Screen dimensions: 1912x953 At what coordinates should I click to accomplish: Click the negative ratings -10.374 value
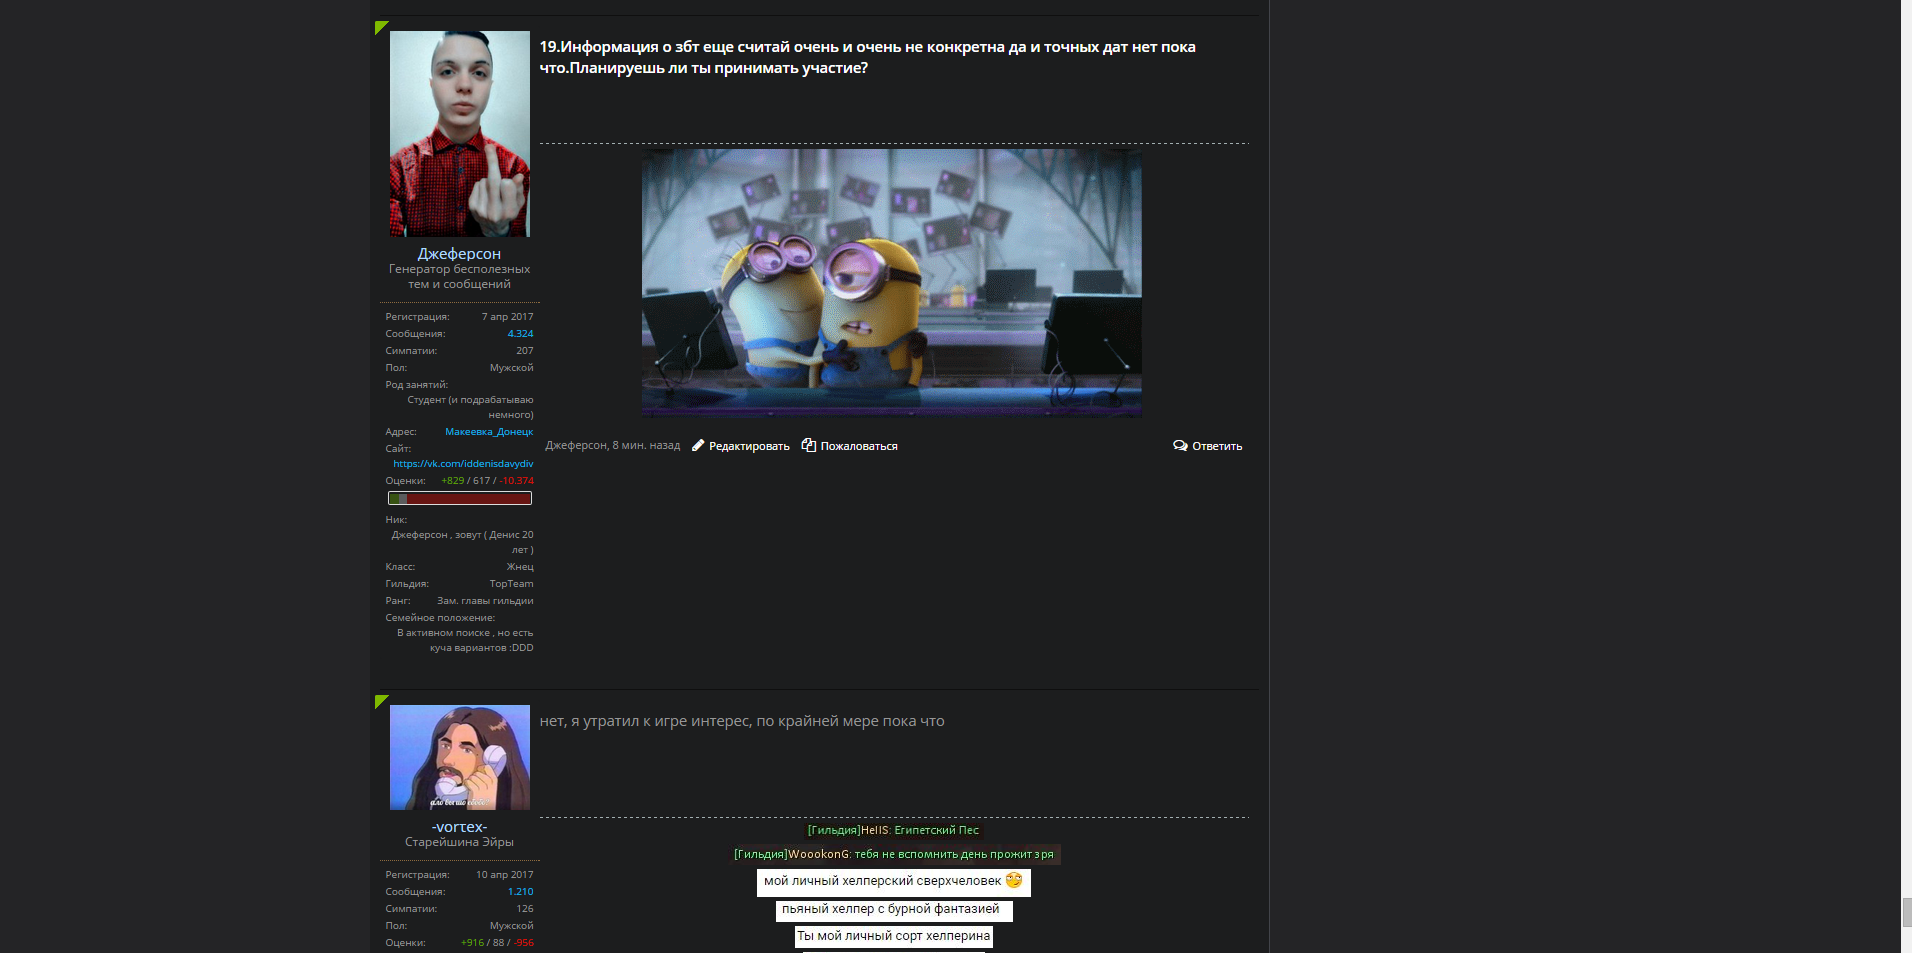tap(517, 481)
